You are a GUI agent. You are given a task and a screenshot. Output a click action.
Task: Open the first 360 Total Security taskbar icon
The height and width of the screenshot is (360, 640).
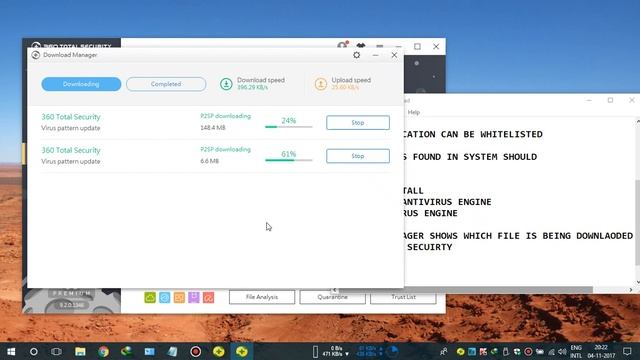pyautogui.click(x=219, y=351)
